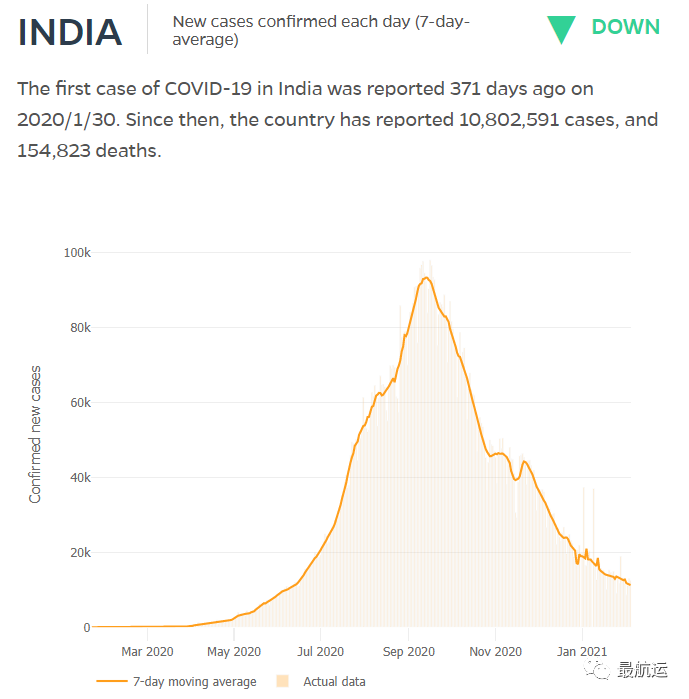This screenshot has height=699, width=689.
Task: Select the Jan 2021 x-axis label
Action: coord(582,652)
